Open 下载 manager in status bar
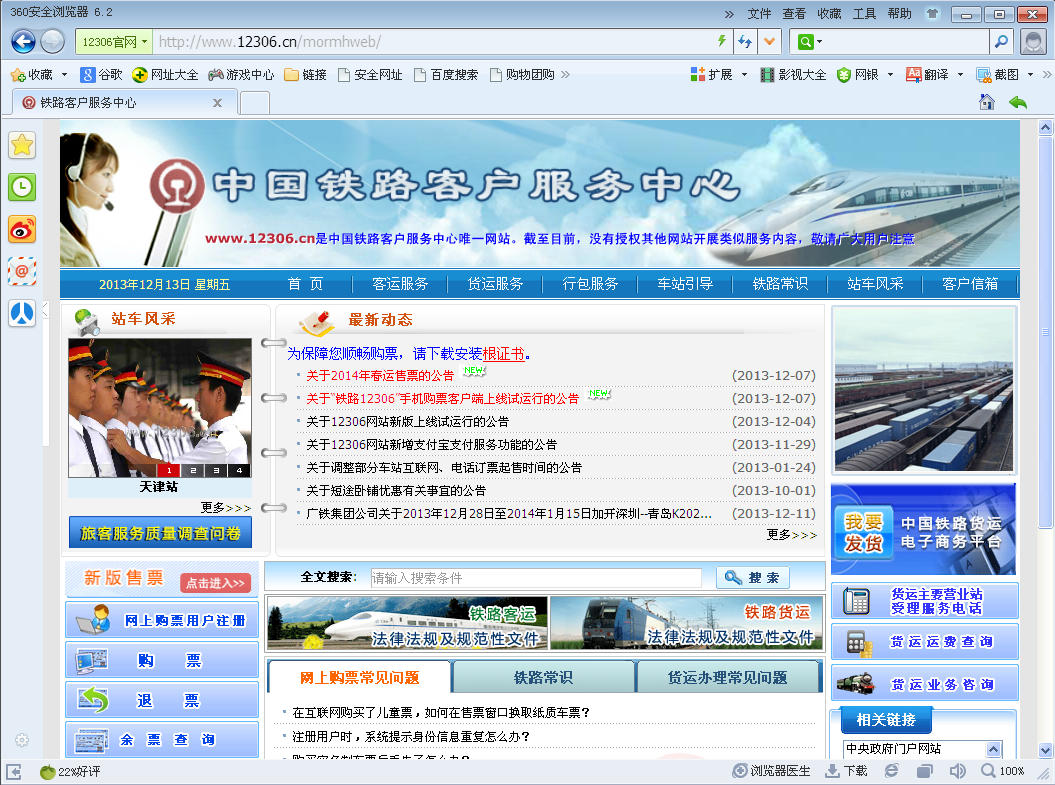The height and width of the screenshot is (785, 1055). pyautogui.click(x=846, y=771)
